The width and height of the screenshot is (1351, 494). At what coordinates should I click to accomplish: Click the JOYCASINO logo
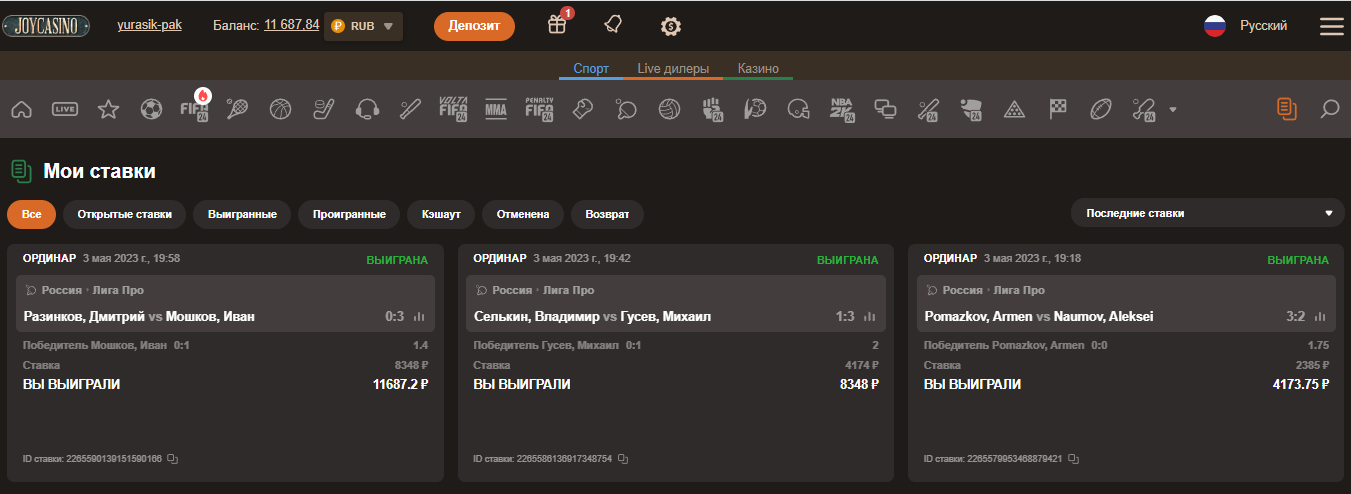(45, 26)
